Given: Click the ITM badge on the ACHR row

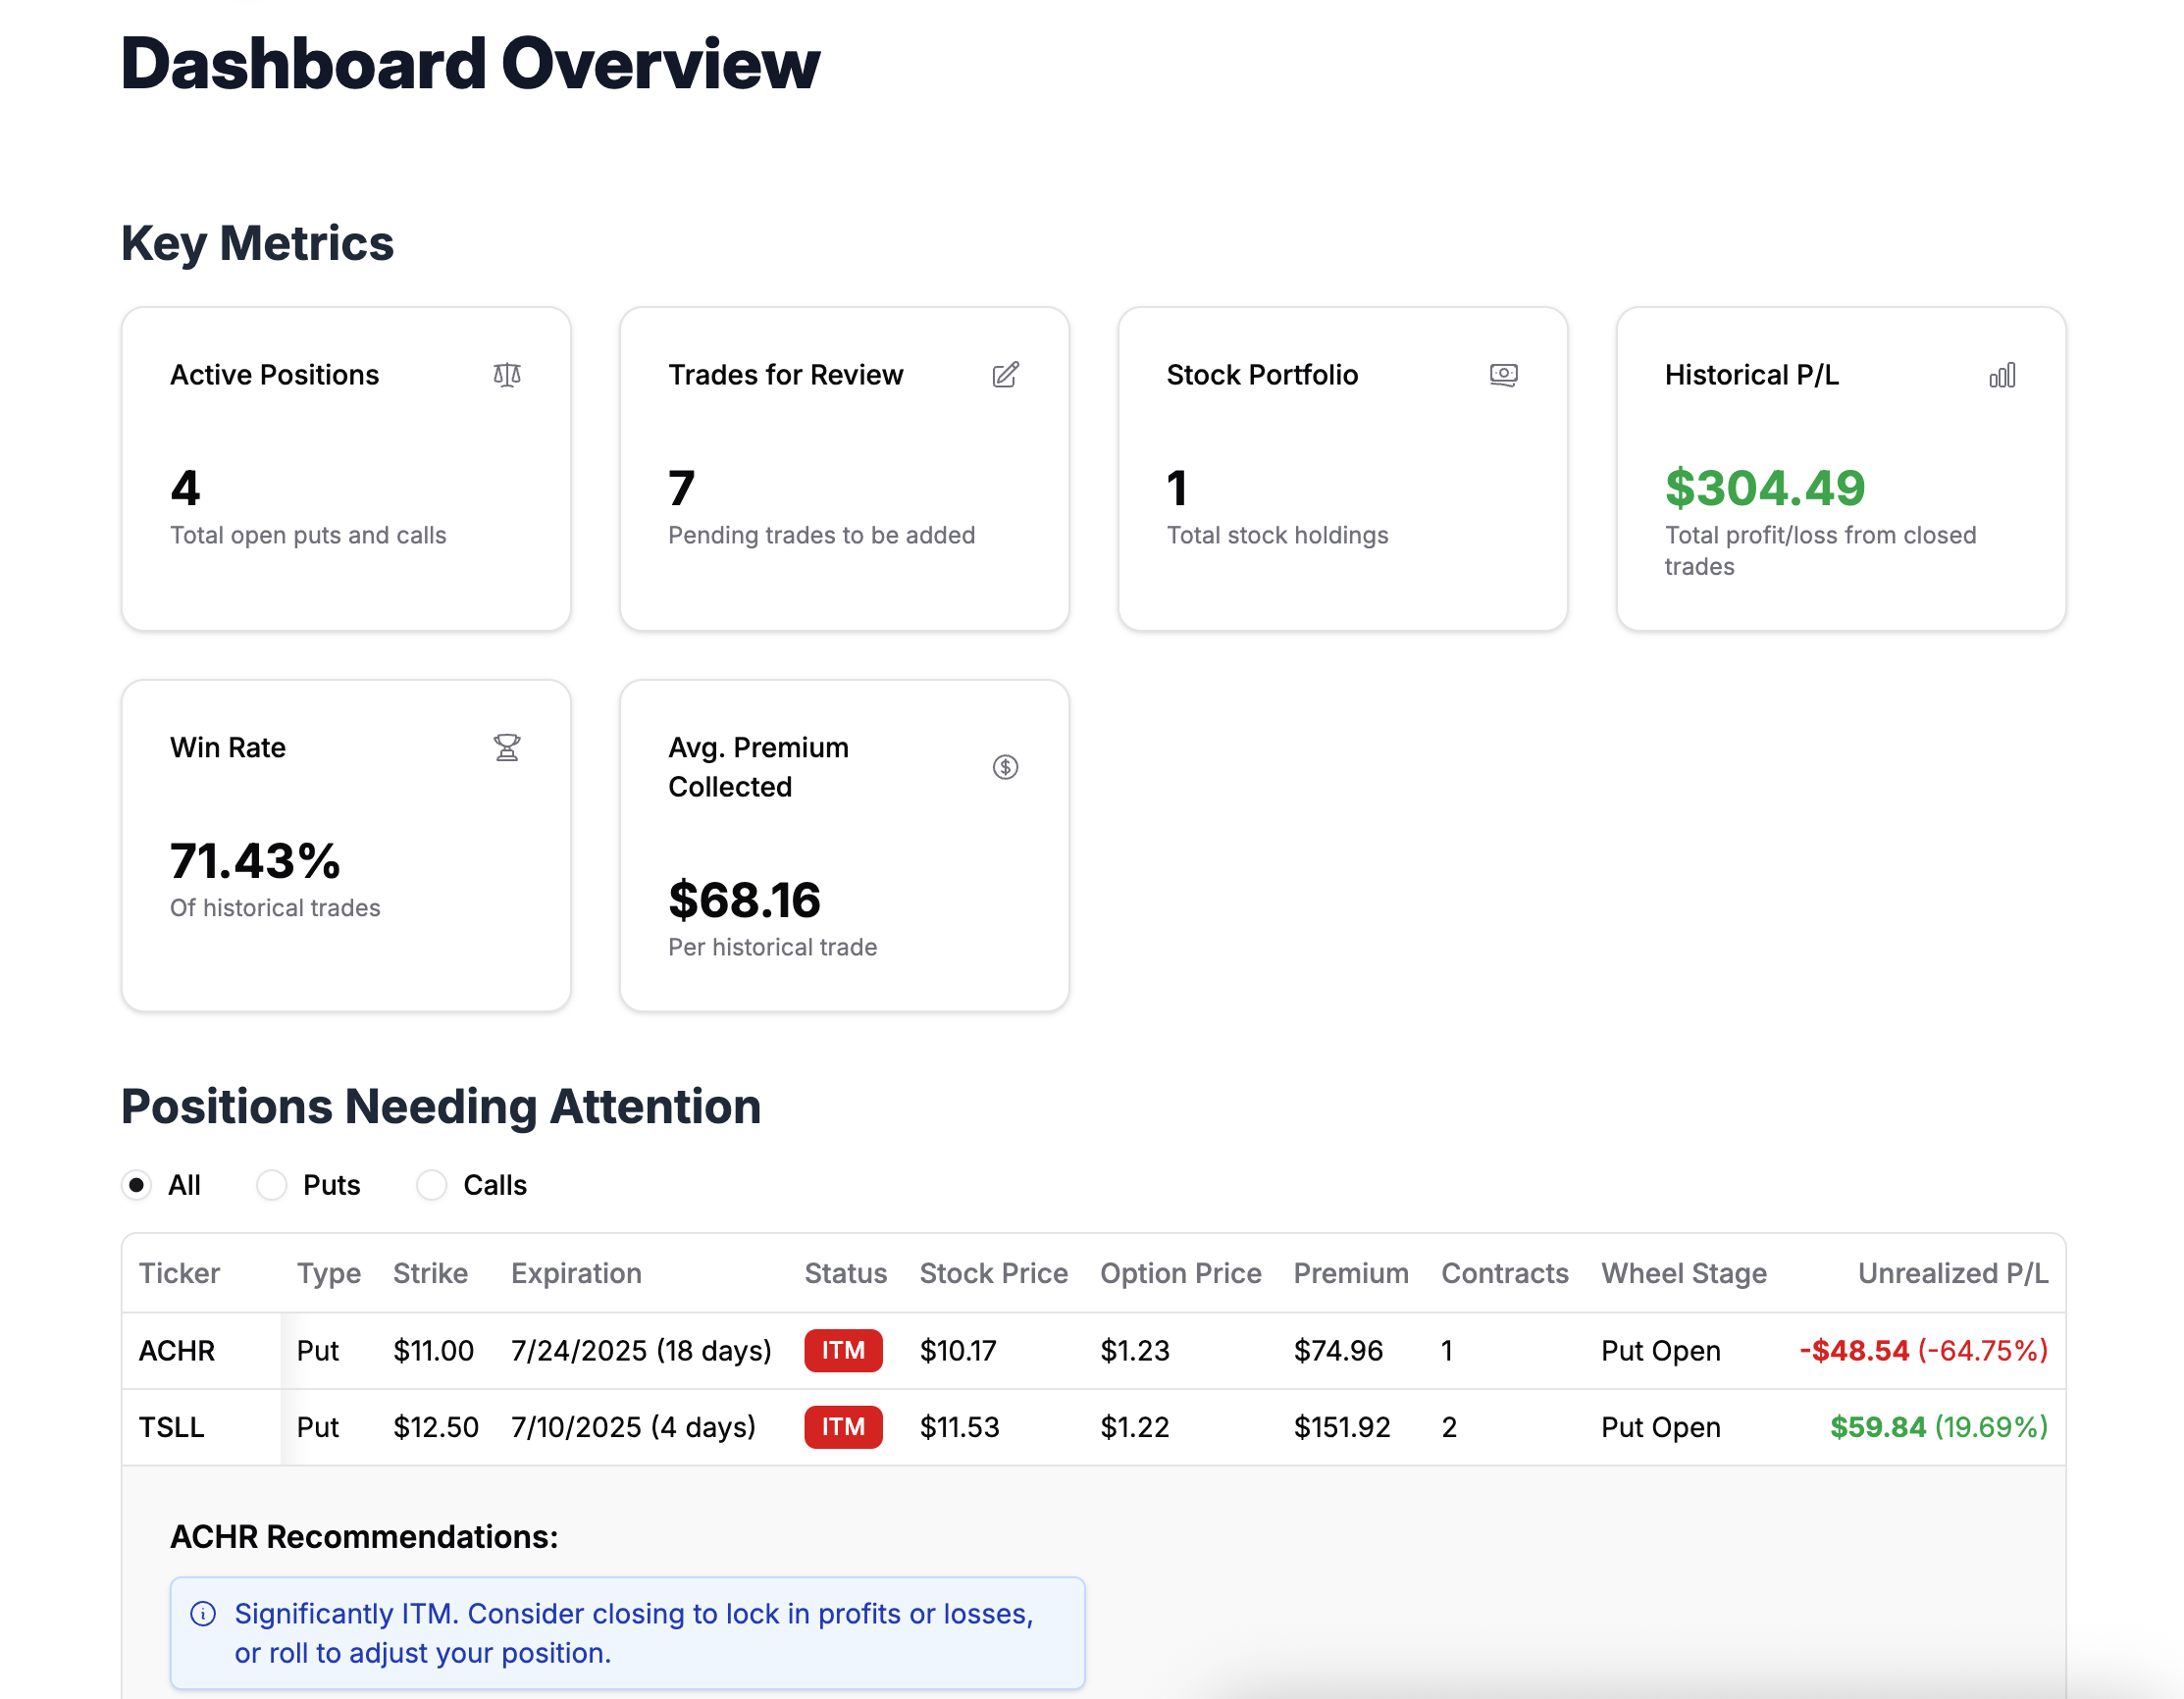Looking at the screenshot, I should click(x=843, y=1351).
